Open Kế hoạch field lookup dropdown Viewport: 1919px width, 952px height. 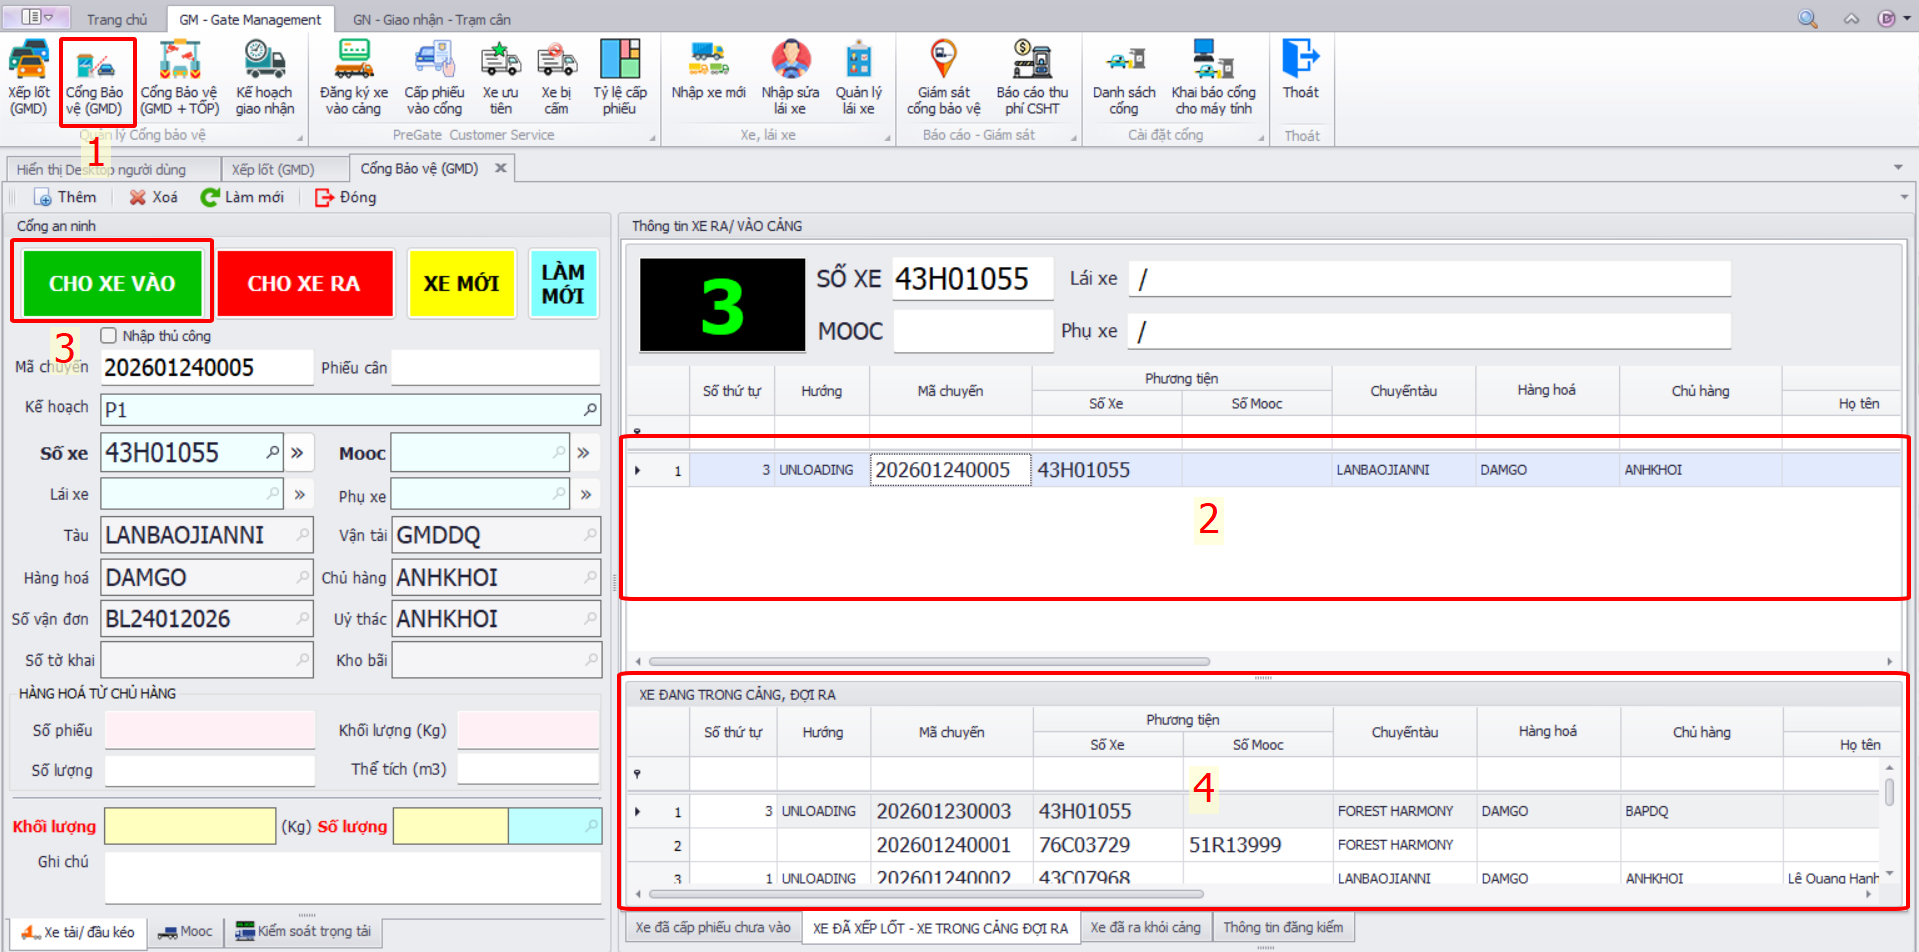[x=590, y=409]
